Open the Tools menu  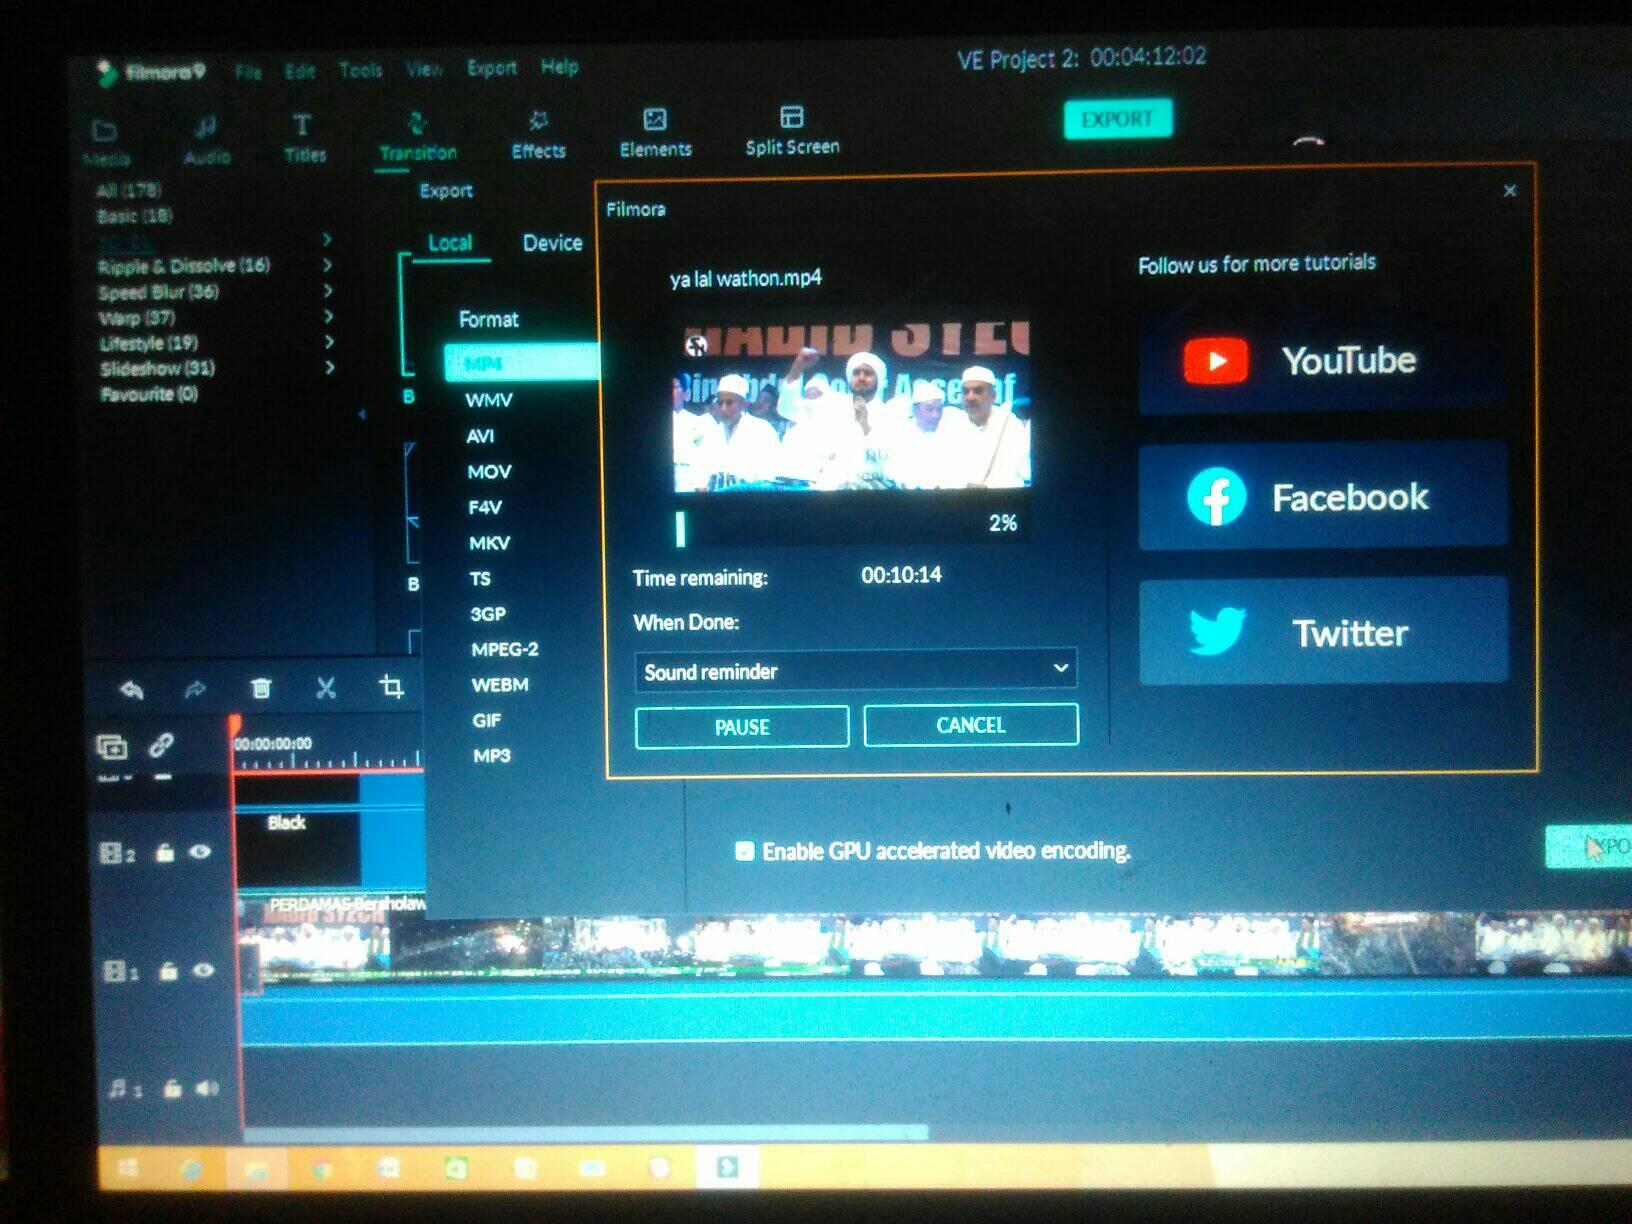click(360, 70)
